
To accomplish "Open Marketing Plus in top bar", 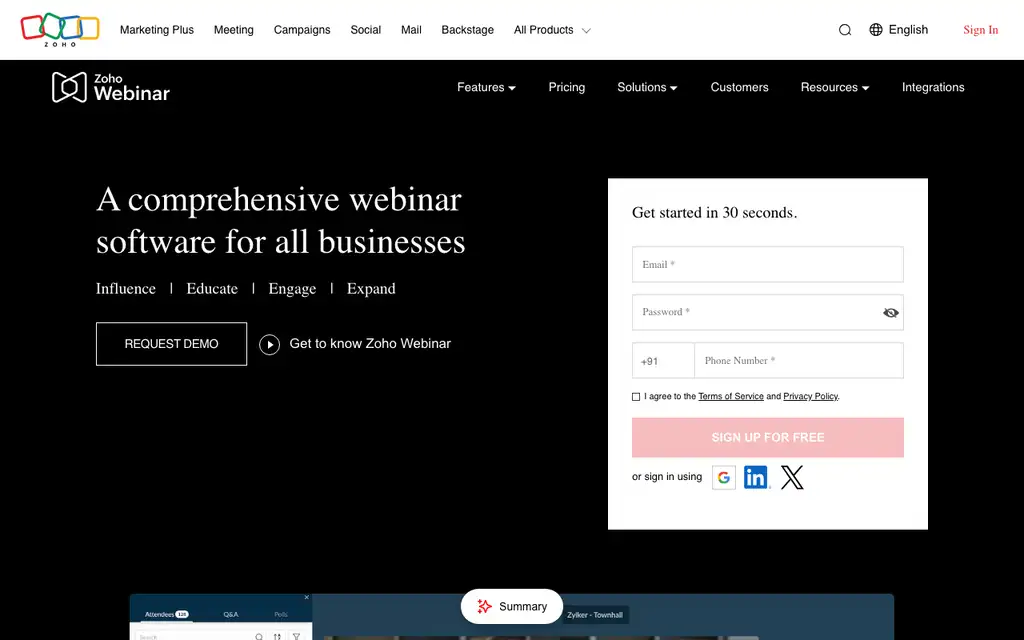I will click(157, 30).
